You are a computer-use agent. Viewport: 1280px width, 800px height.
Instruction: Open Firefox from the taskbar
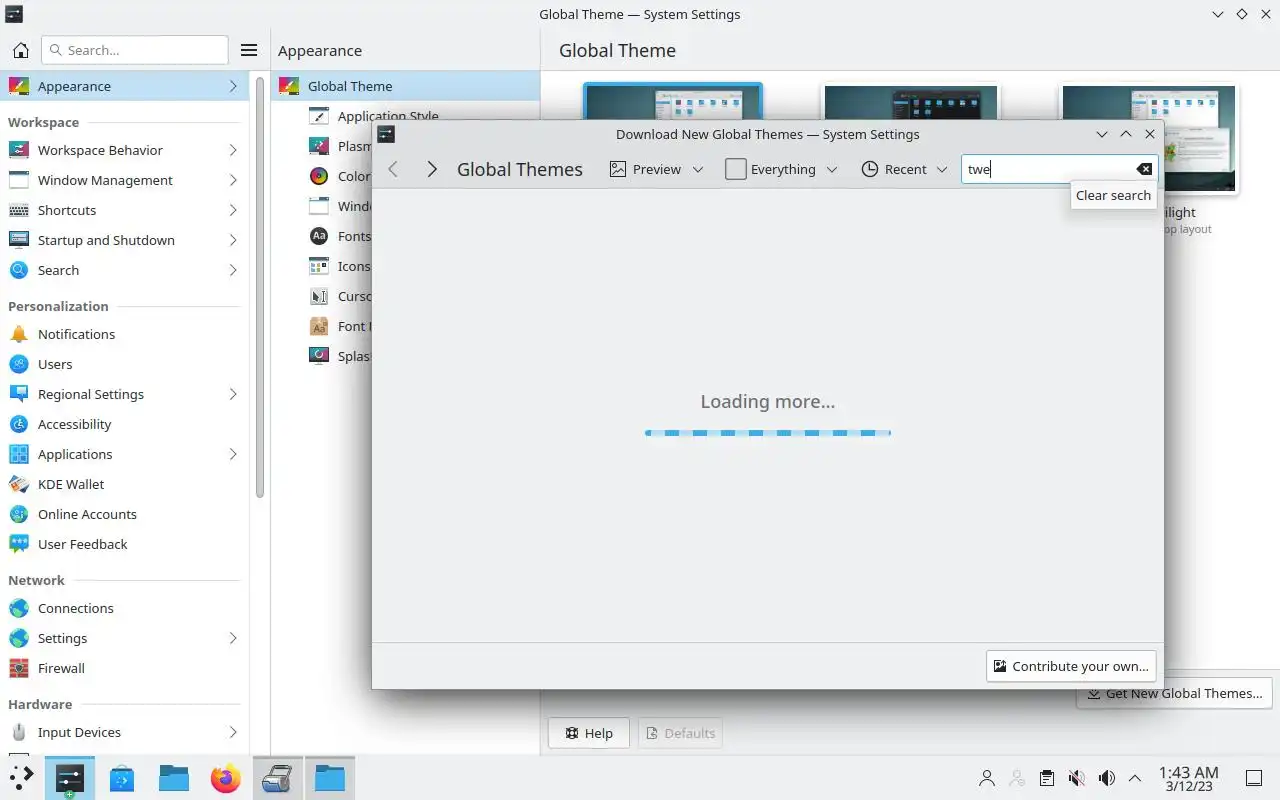click(x=226, y=777)
